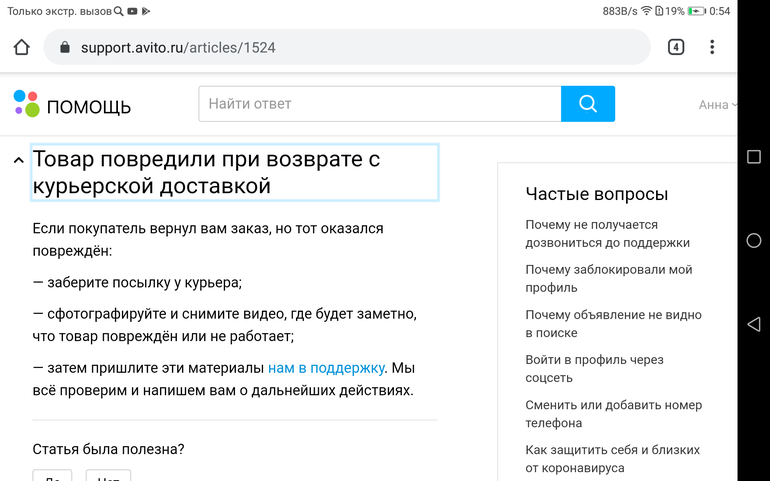Tap the padlock site security icon
Image resolution: width=770 pixels, height=481 pixels.
pos(65,47)
